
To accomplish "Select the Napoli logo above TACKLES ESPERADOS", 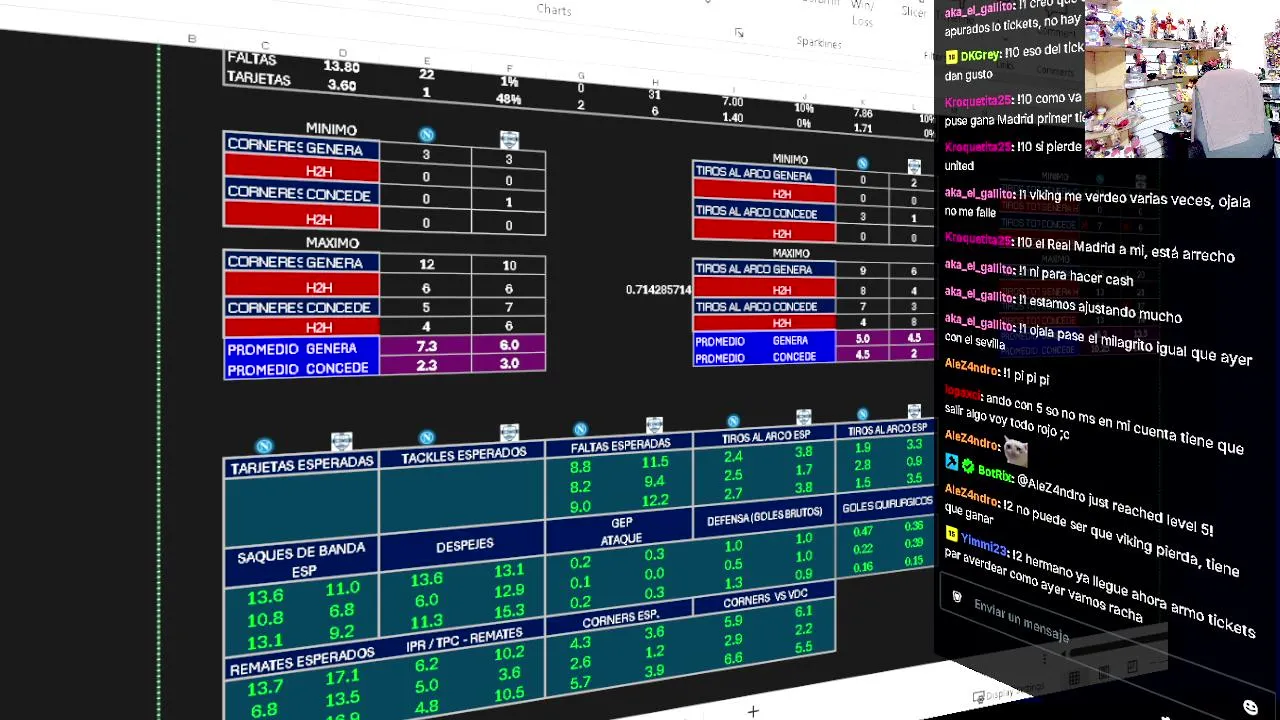I will pyautogui.click(x=427, y=437).
